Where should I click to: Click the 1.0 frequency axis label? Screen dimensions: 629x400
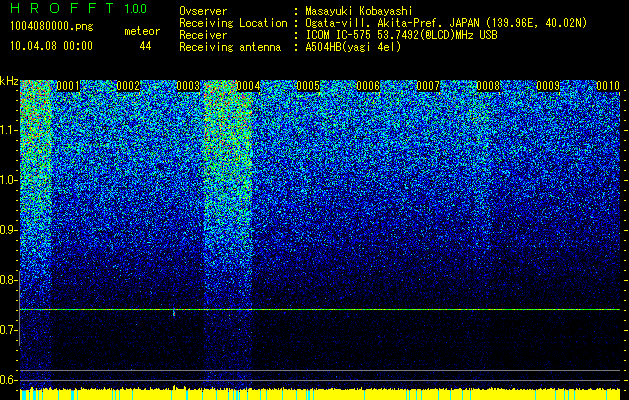pos(8,180)
